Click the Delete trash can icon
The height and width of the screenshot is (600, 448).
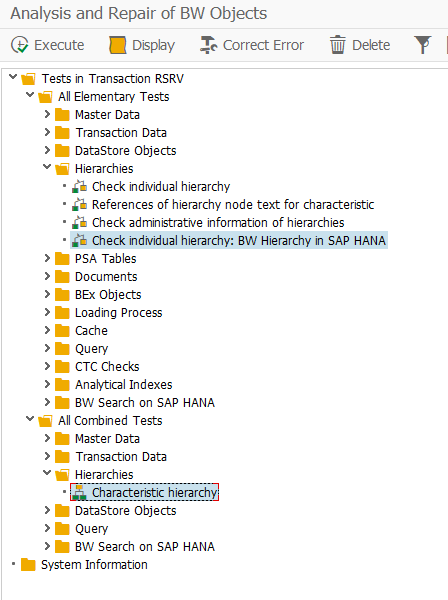(337, 45)
